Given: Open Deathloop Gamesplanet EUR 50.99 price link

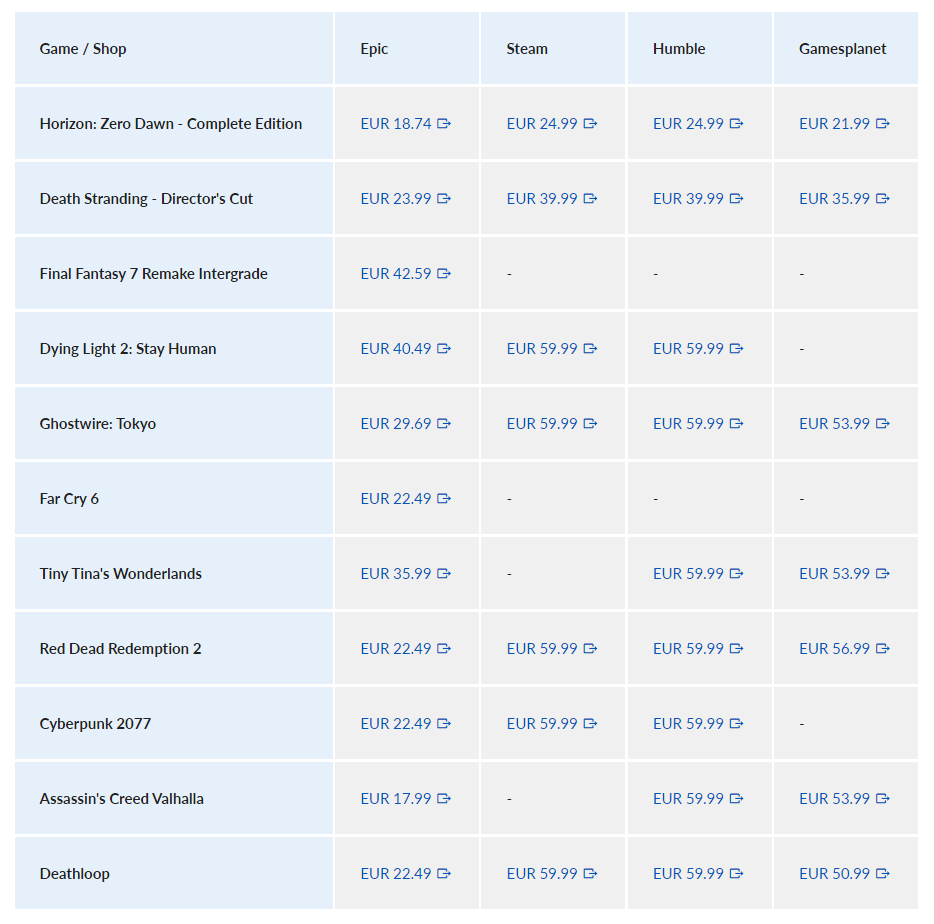Looking at the screenshot, I should [x=834, y=874].
